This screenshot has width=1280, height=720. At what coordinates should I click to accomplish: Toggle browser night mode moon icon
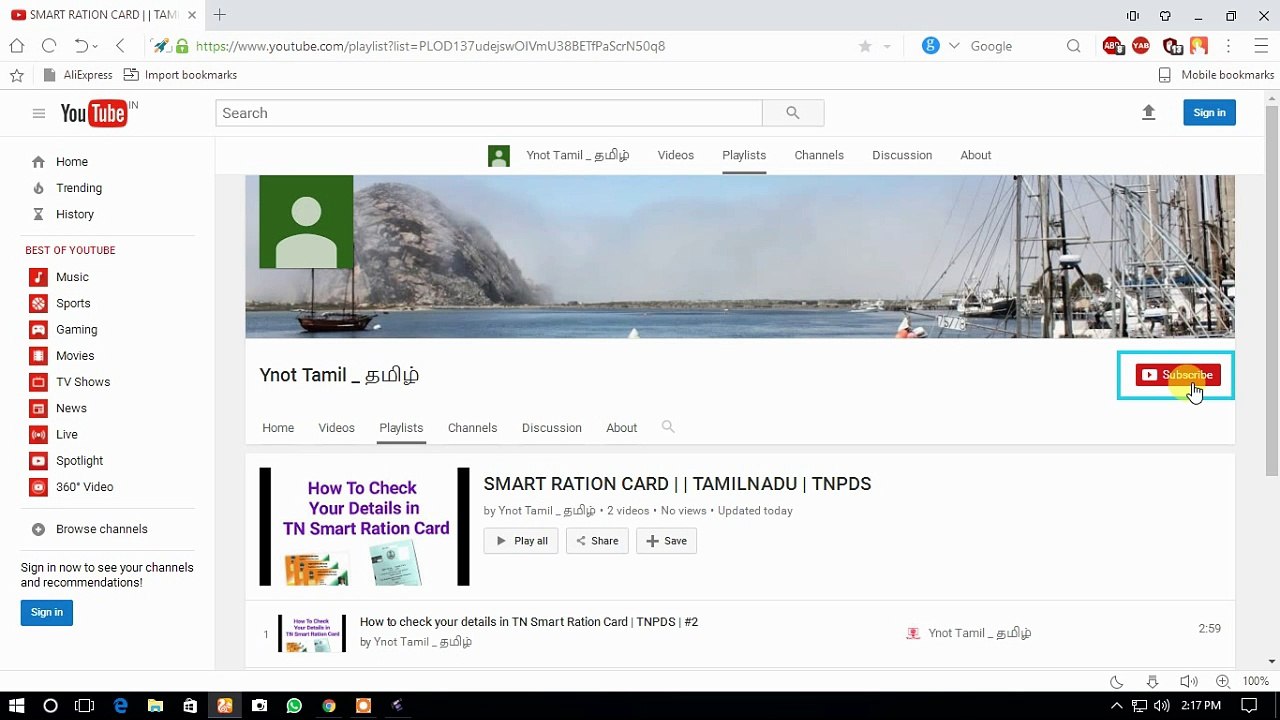1117,682
